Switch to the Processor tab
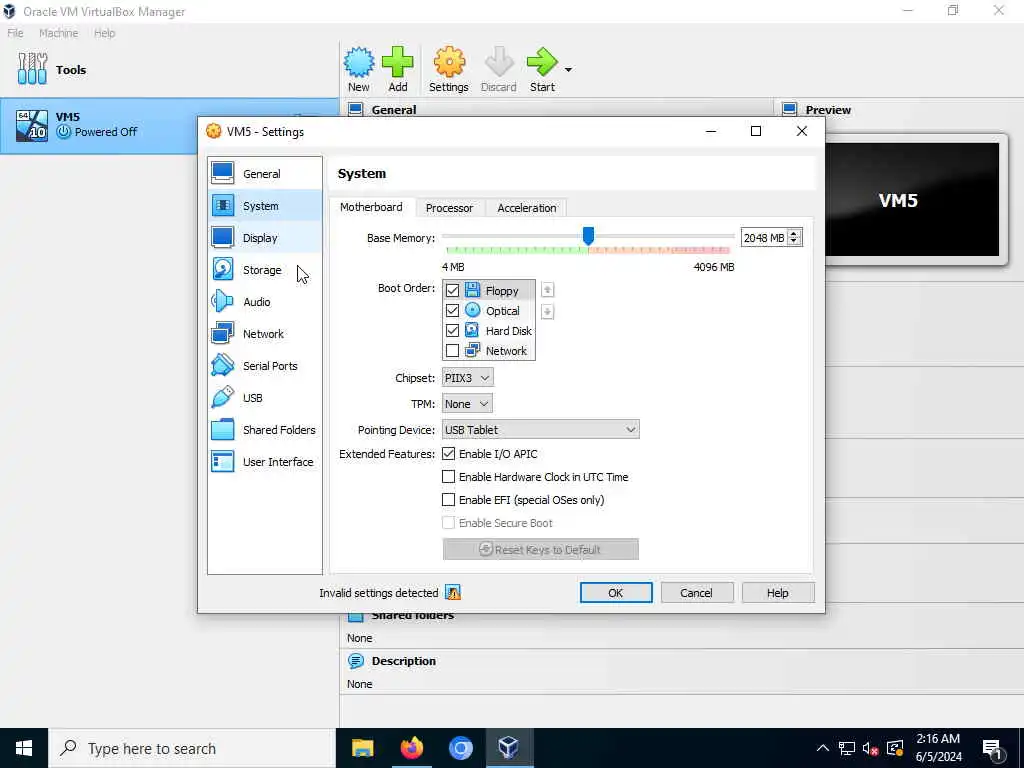Screen dimensions: 1024x768 coord(449,208)
